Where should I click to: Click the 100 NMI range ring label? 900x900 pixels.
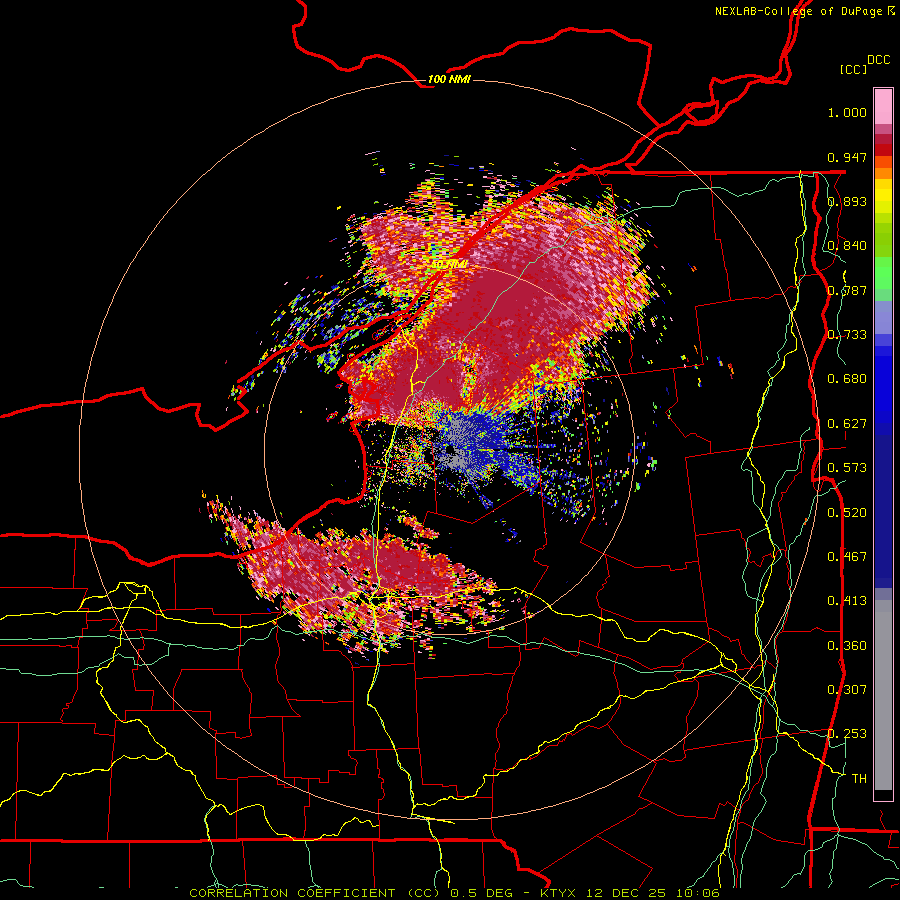tap(449, 79)
